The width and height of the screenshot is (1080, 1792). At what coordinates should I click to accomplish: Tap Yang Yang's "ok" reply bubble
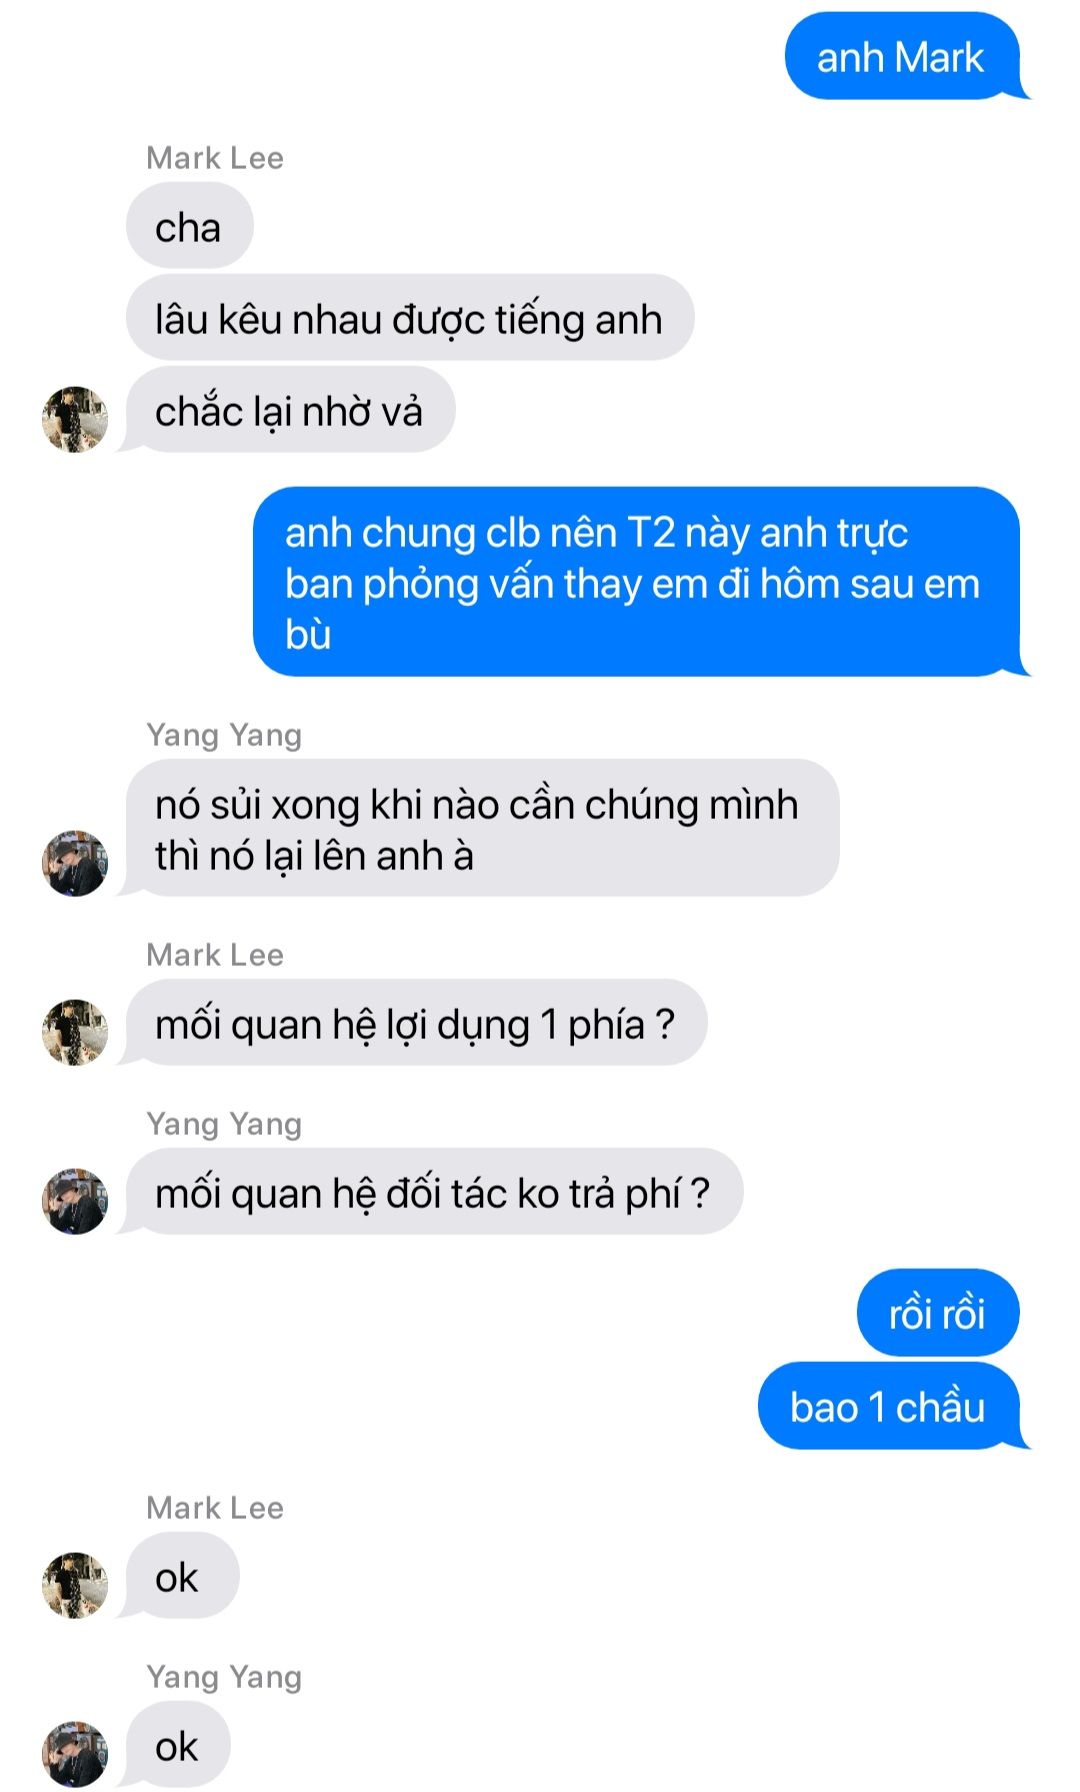point(176,1745)
